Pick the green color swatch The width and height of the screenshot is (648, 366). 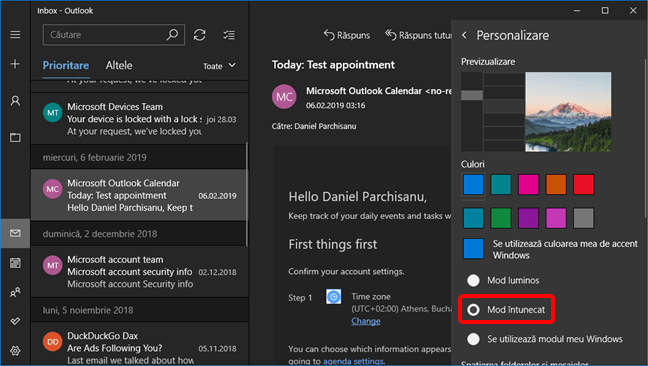tap(501, 218)
